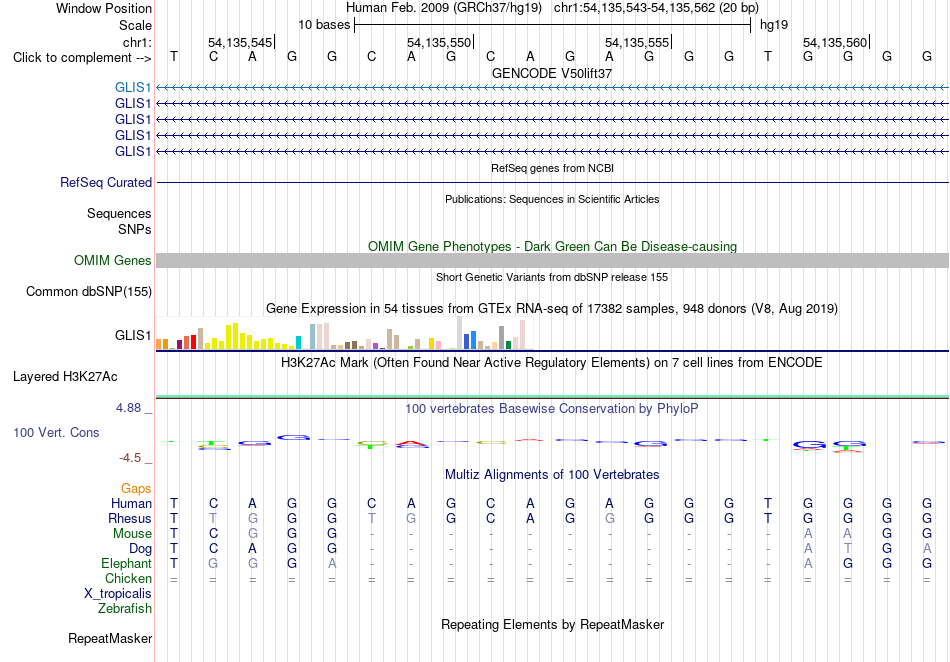Viewport: 950px width, 662px height.
Task: Select the Window Position track label
Action: pyautogui.click(x=104, y=8)
